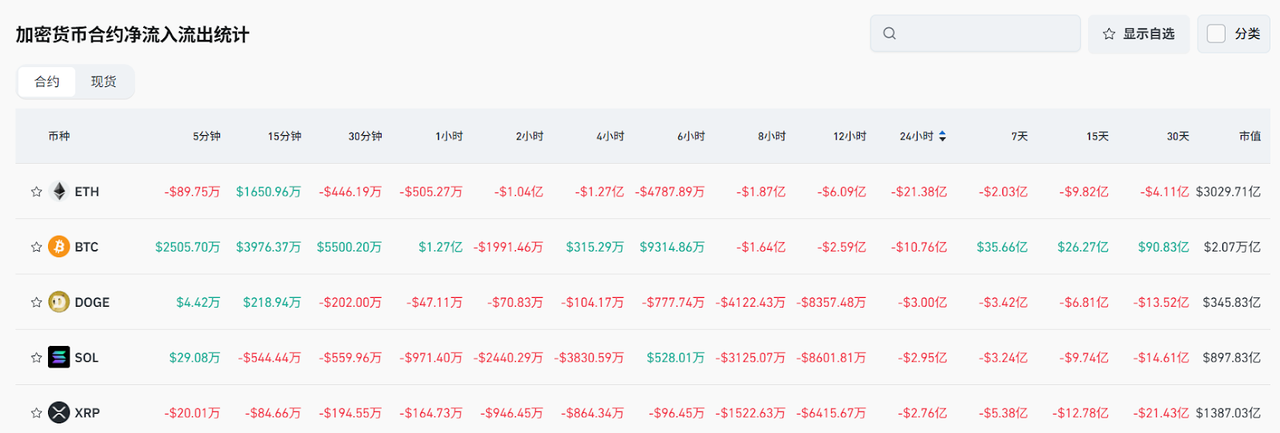The image size is (1280, 433).
Task: Click the Solana logo icon
Action: 59,357
